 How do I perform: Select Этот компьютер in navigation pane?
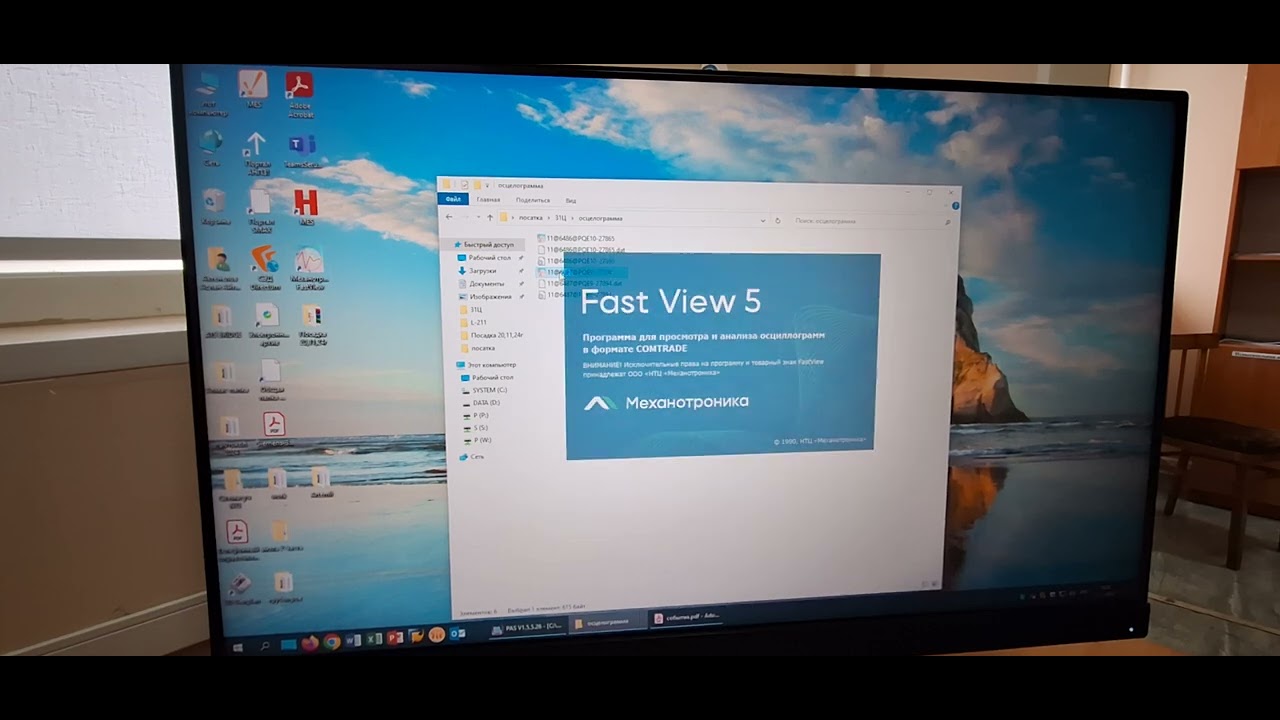click(485, 365)
